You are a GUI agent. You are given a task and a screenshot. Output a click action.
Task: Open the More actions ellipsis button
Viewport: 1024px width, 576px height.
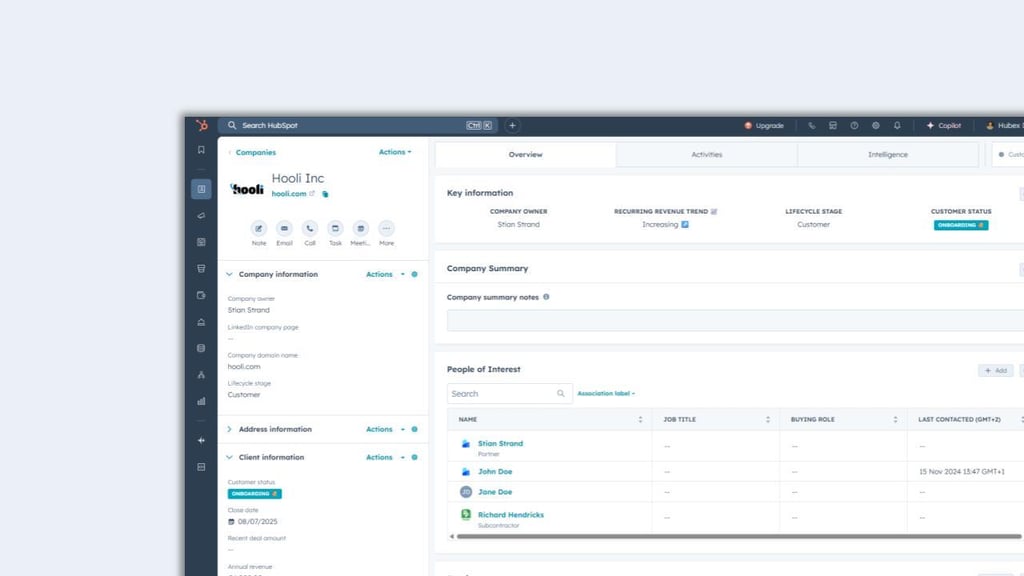(x=386, y=229)
